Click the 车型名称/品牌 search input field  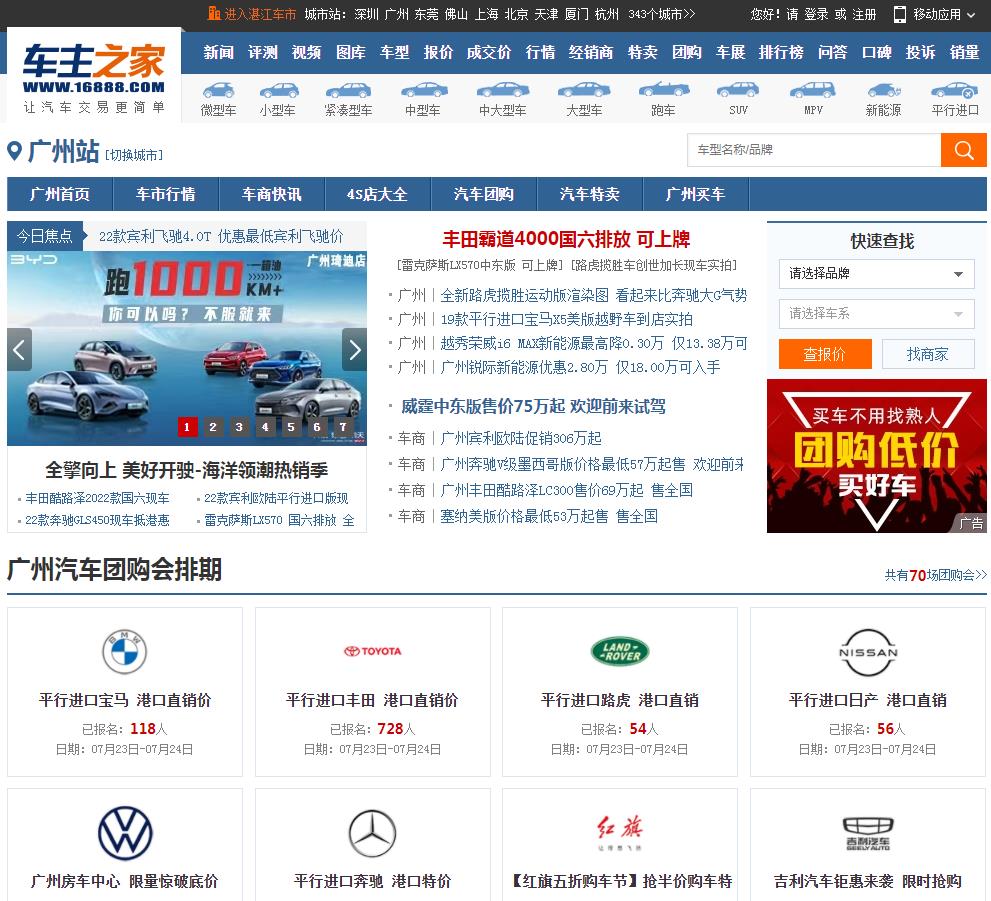tap(814, 150)
